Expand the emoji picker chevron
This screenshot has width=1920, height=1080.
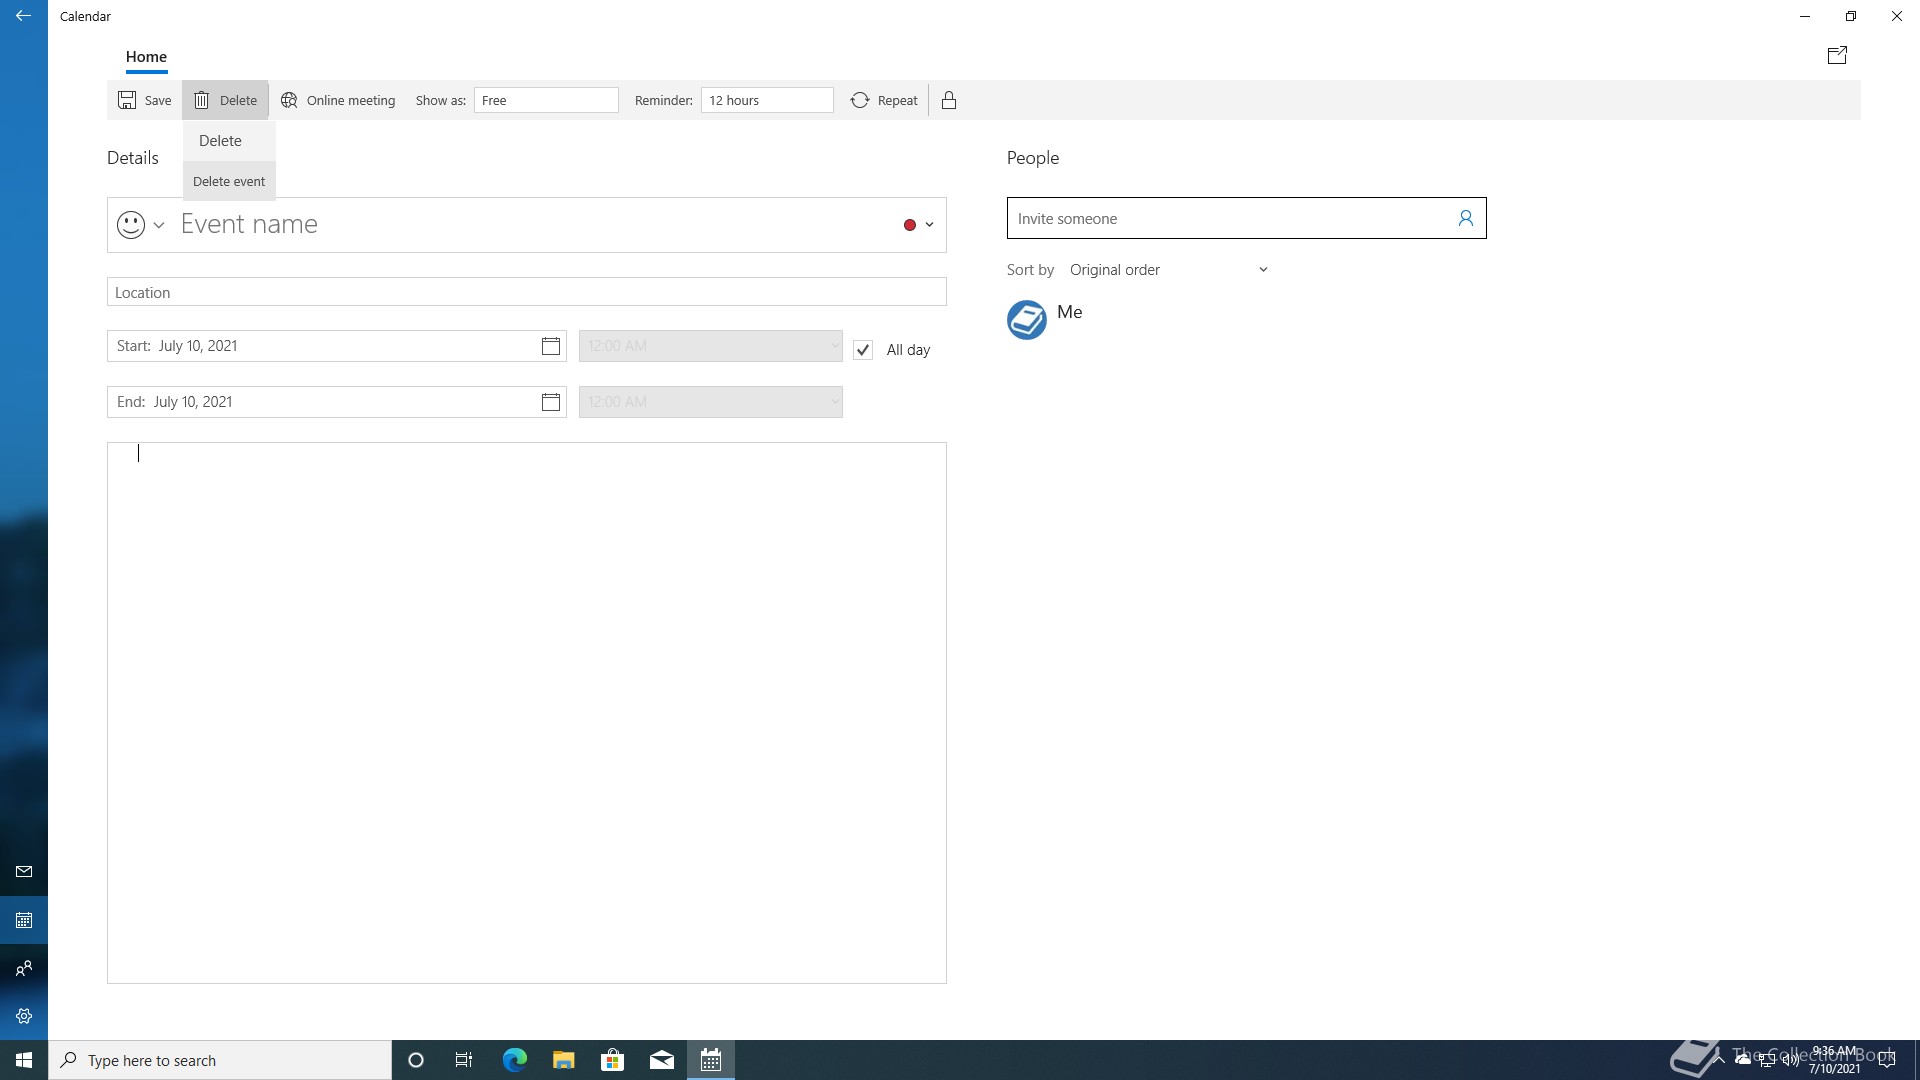click(x=159, y=225)
